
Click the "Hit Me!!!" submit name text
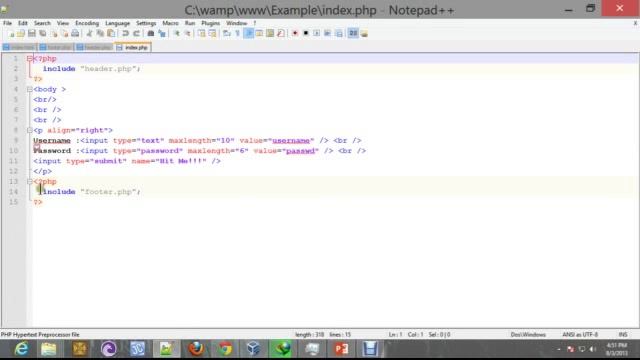pos(182,161)
